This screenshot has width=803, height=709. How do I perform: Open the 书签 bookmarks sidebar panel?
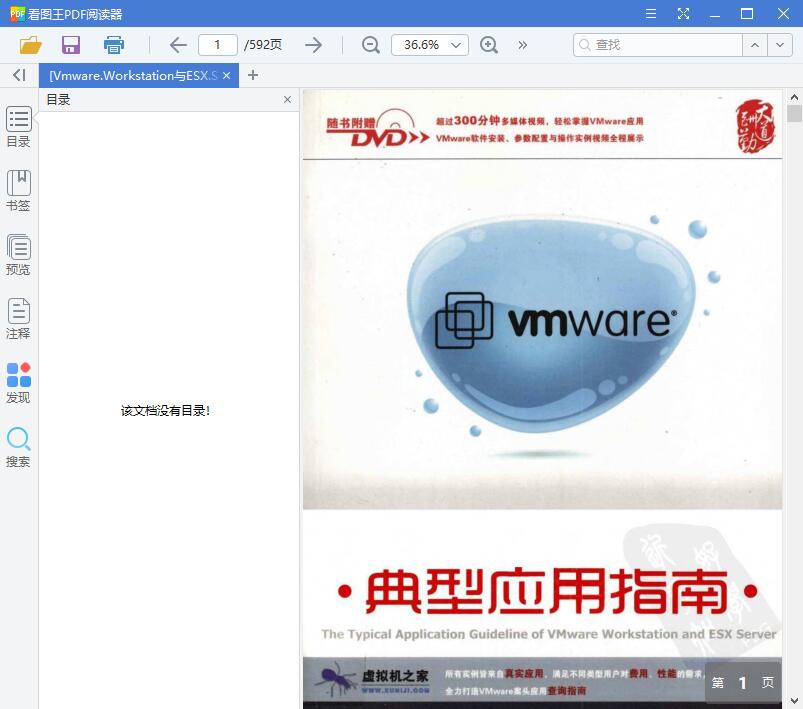tap(18, 191)
